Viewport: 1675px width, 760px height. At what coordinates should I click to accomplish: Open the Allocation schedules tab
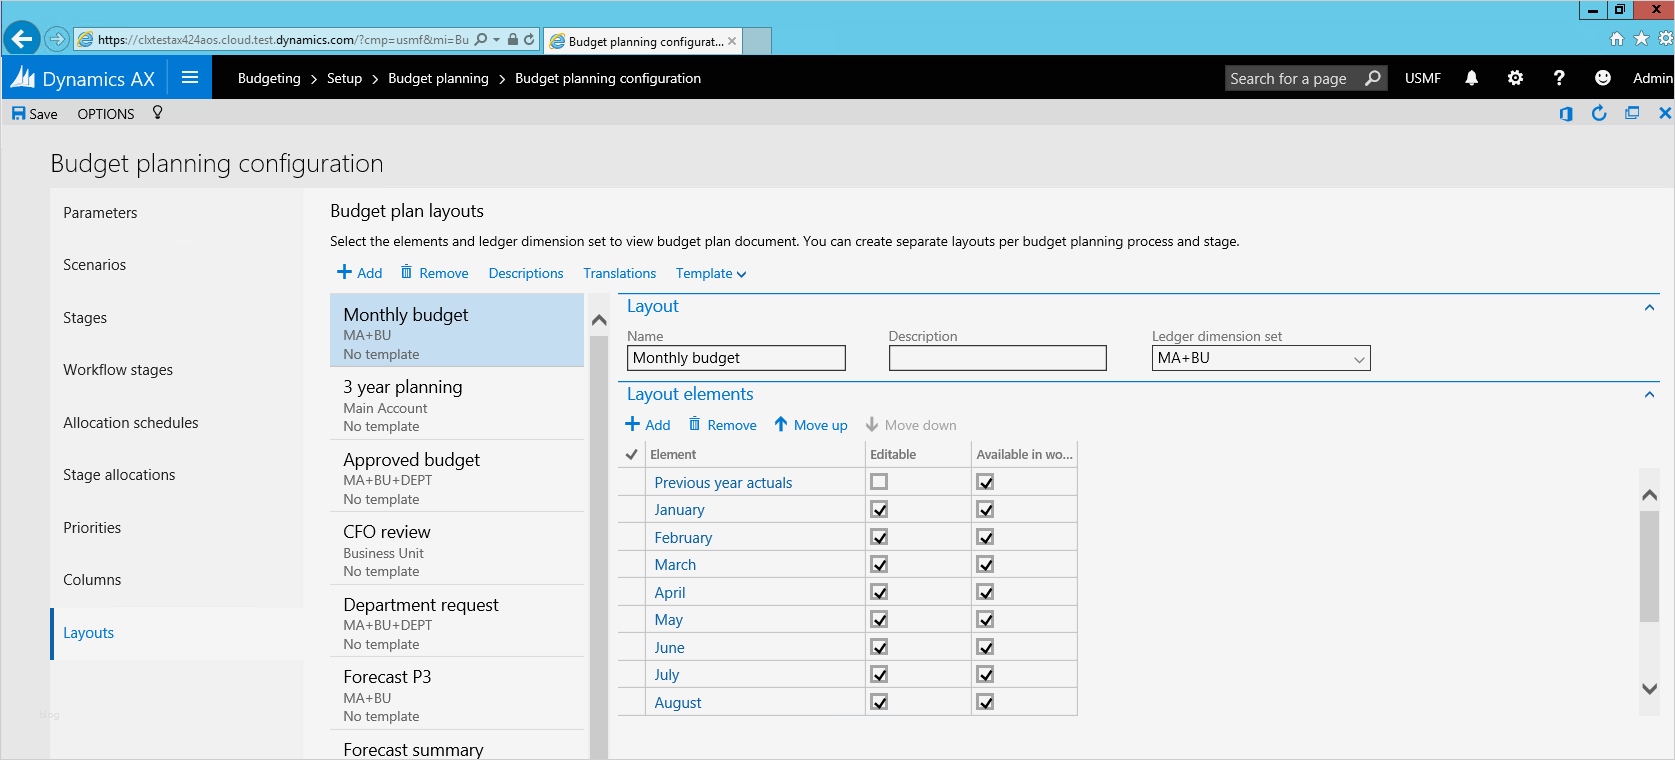pos(131,423)
